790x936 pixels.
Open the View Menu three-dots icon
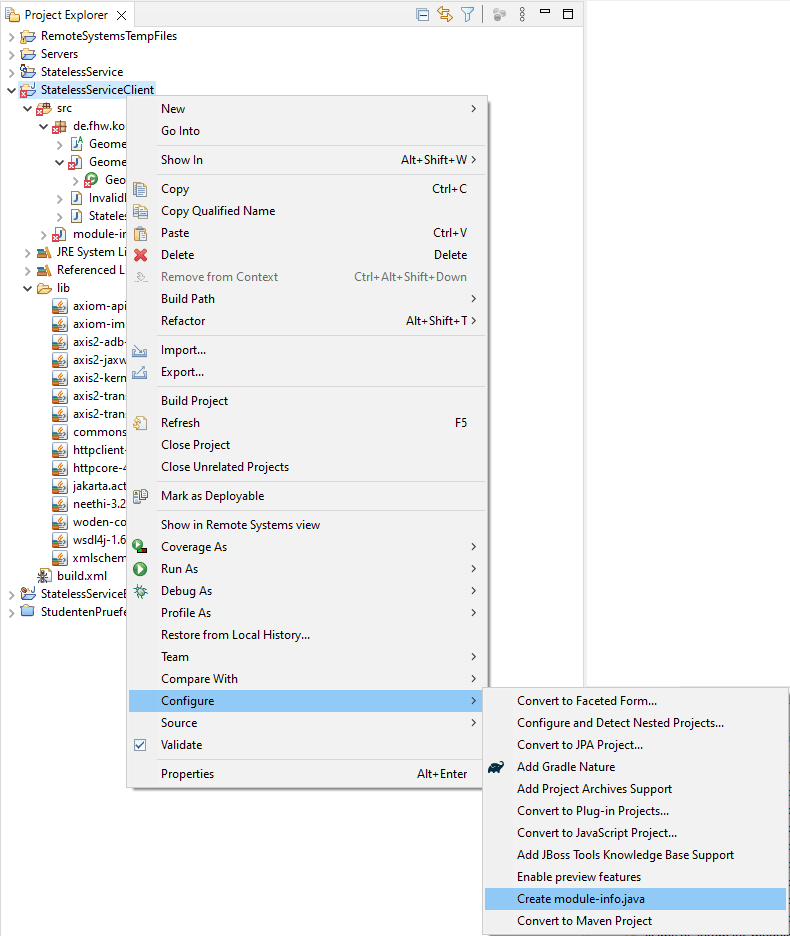click(522, 14)
